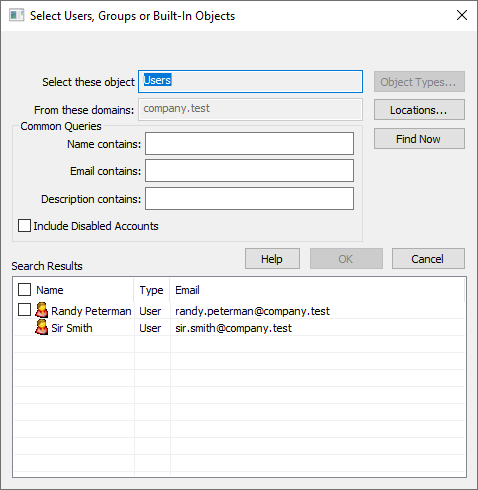
Task: Select the randy.peterman@company.test email cell
Action: click(252, 311)
